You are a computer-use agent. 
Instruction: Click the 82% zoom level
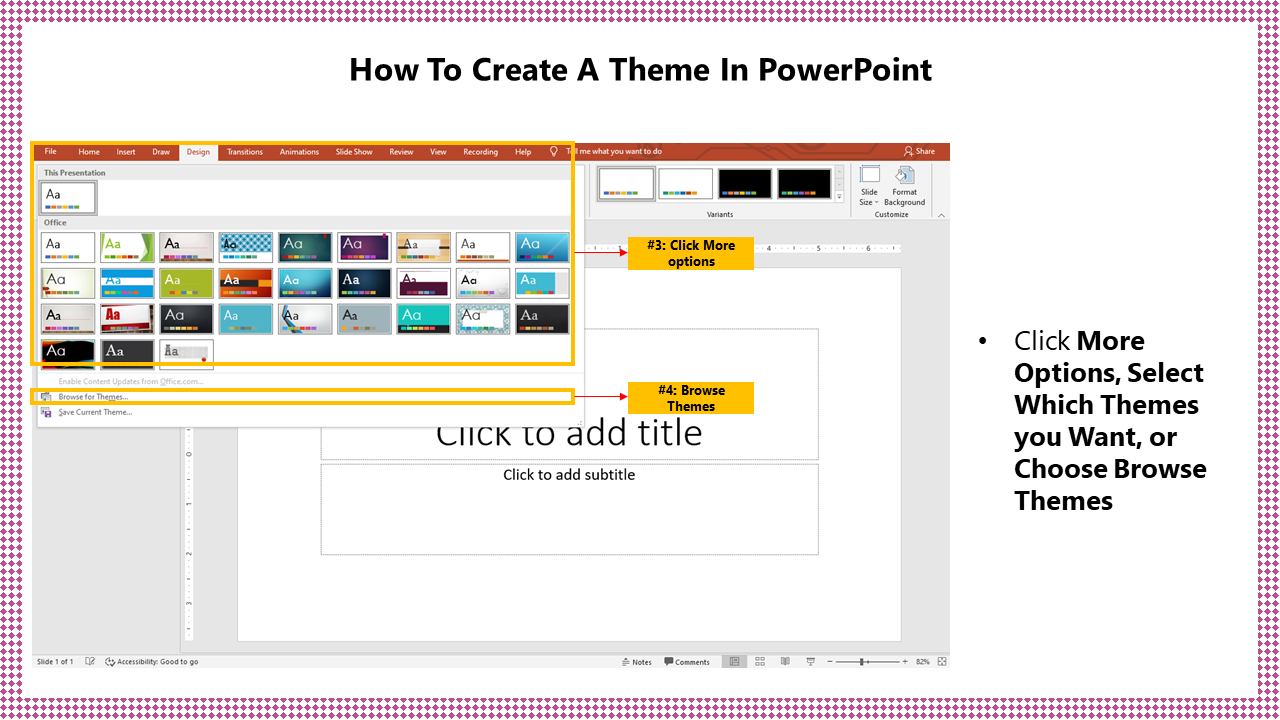(923, 662)
